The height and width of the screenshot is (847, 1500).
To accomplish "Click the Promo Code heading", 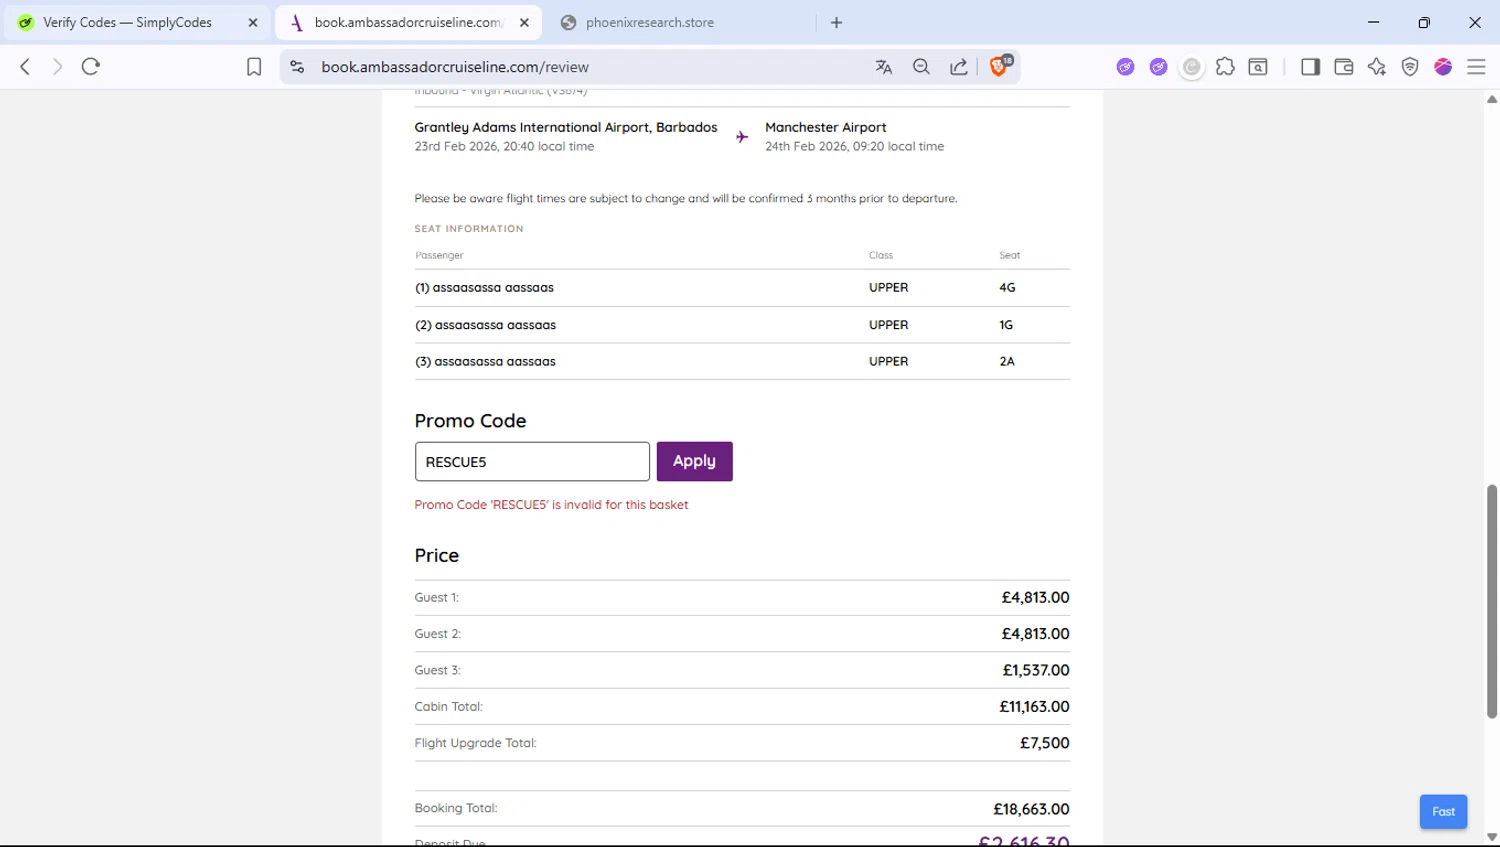I will point(470,421).
